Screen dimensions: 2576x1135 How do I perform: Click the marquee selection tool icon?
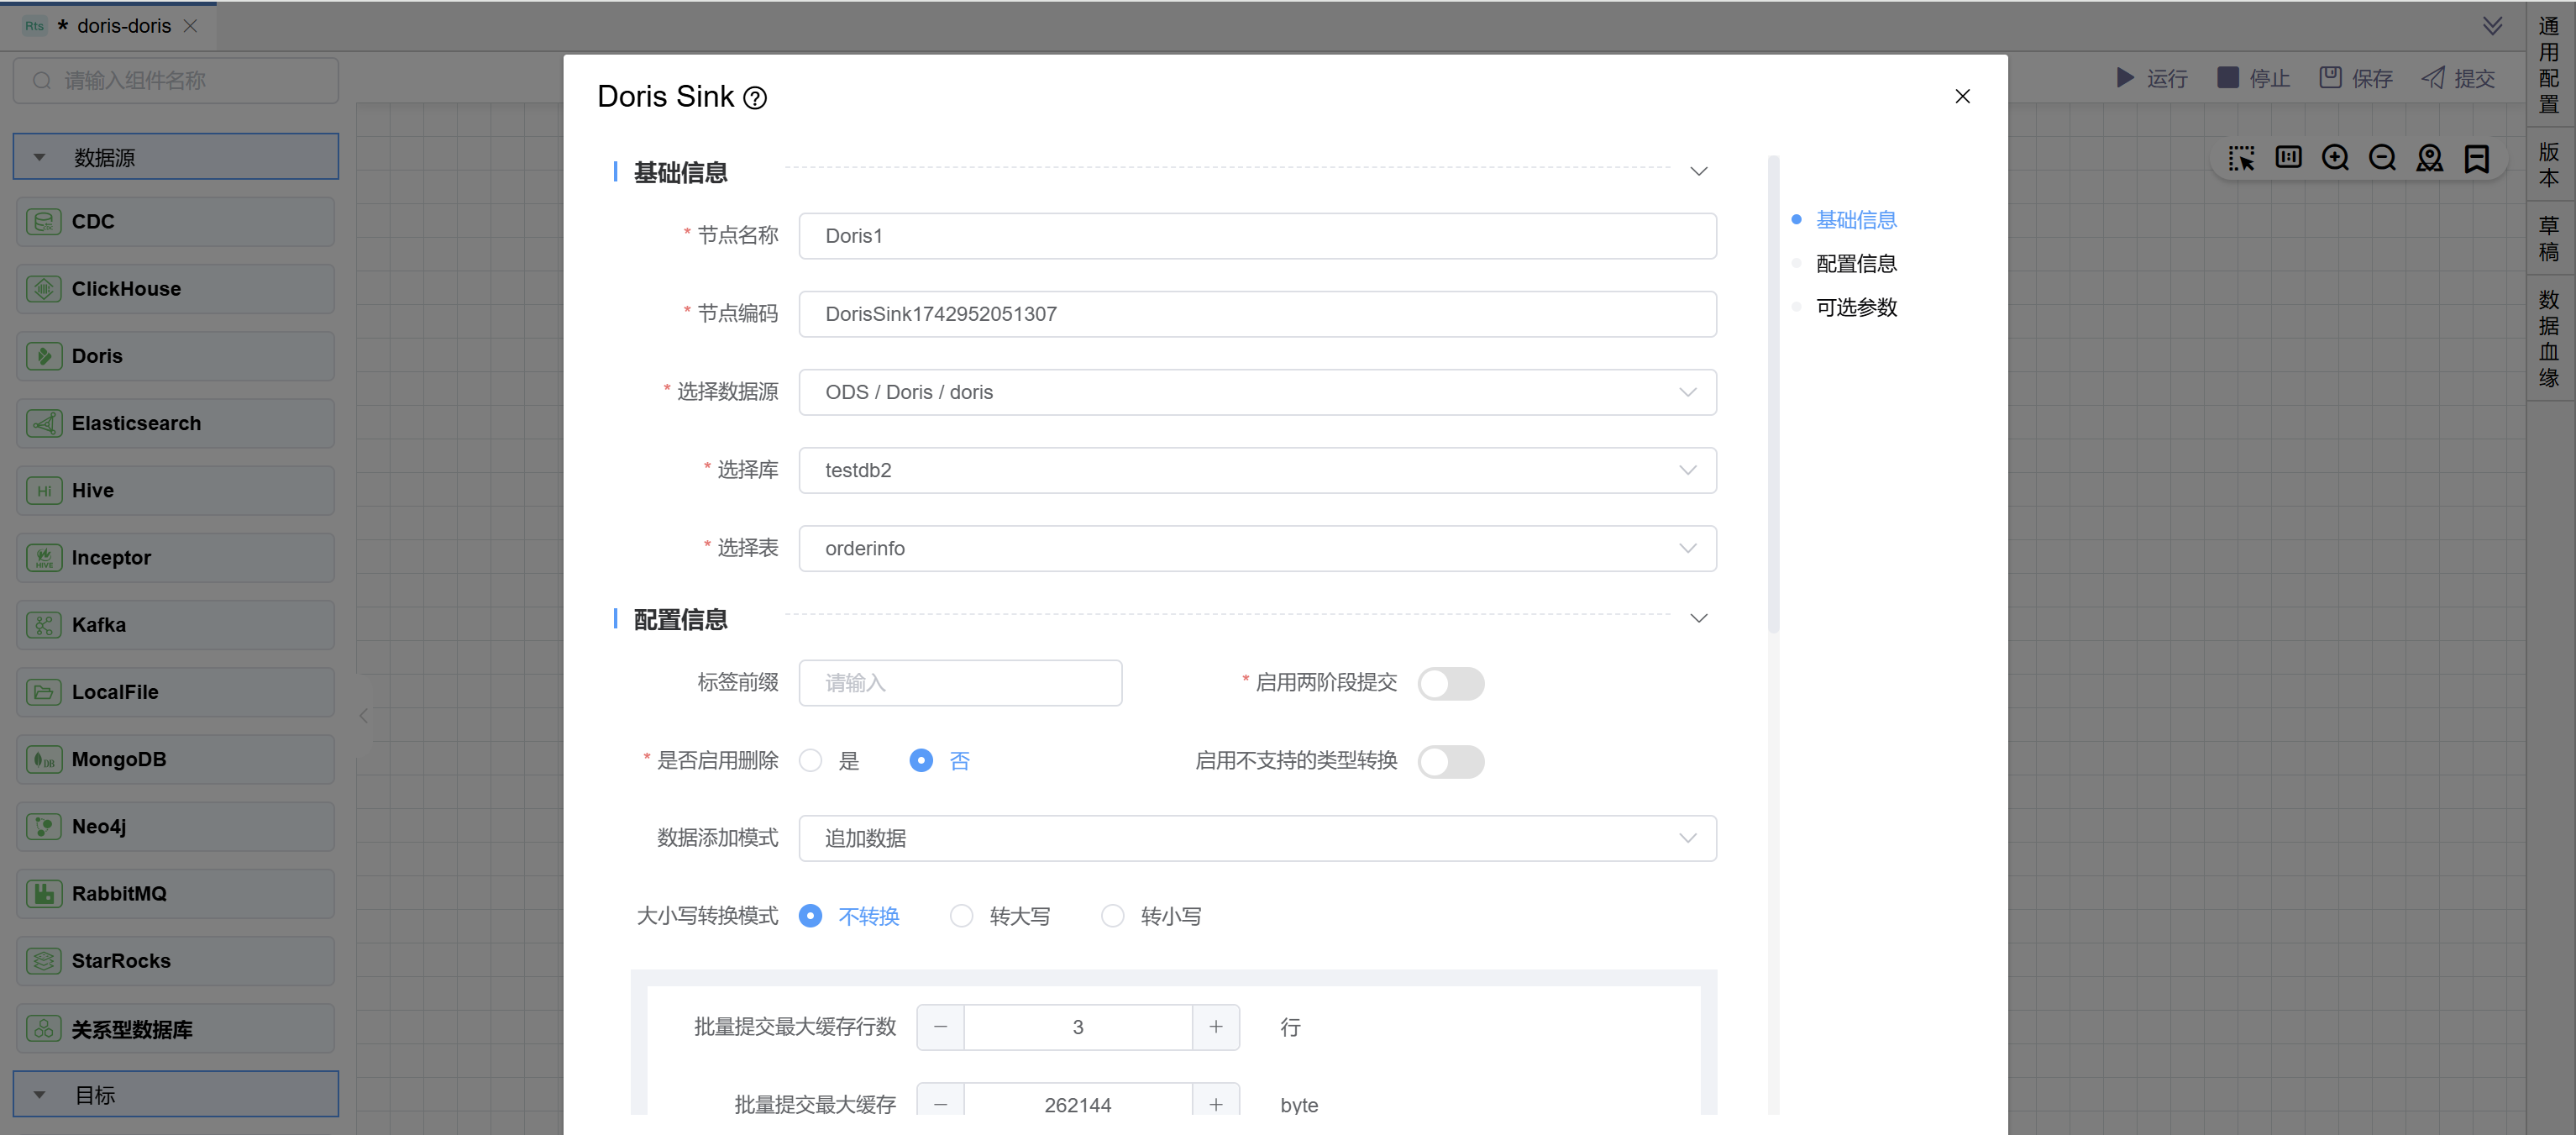pos(2241,158)
